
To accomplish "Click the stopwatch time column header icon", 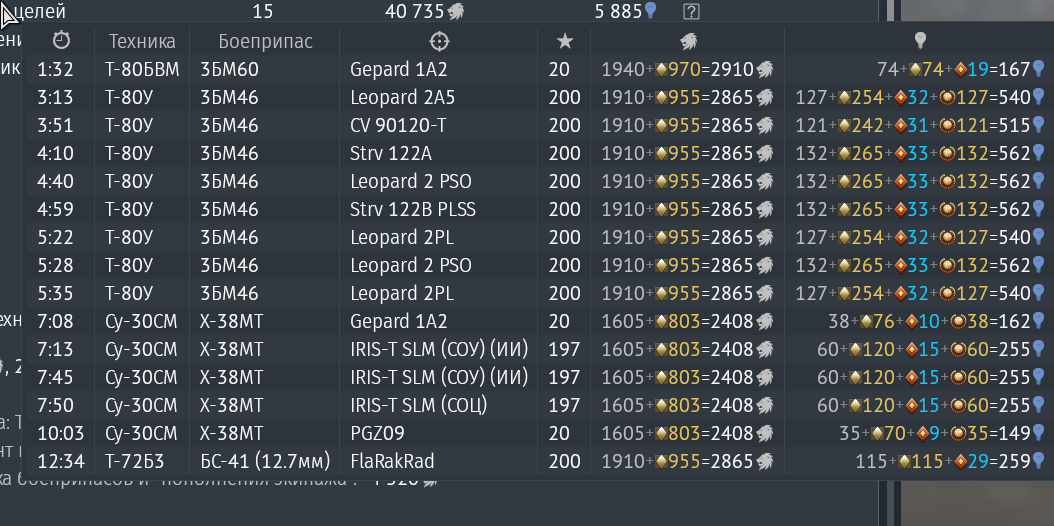I will (61, 41).
